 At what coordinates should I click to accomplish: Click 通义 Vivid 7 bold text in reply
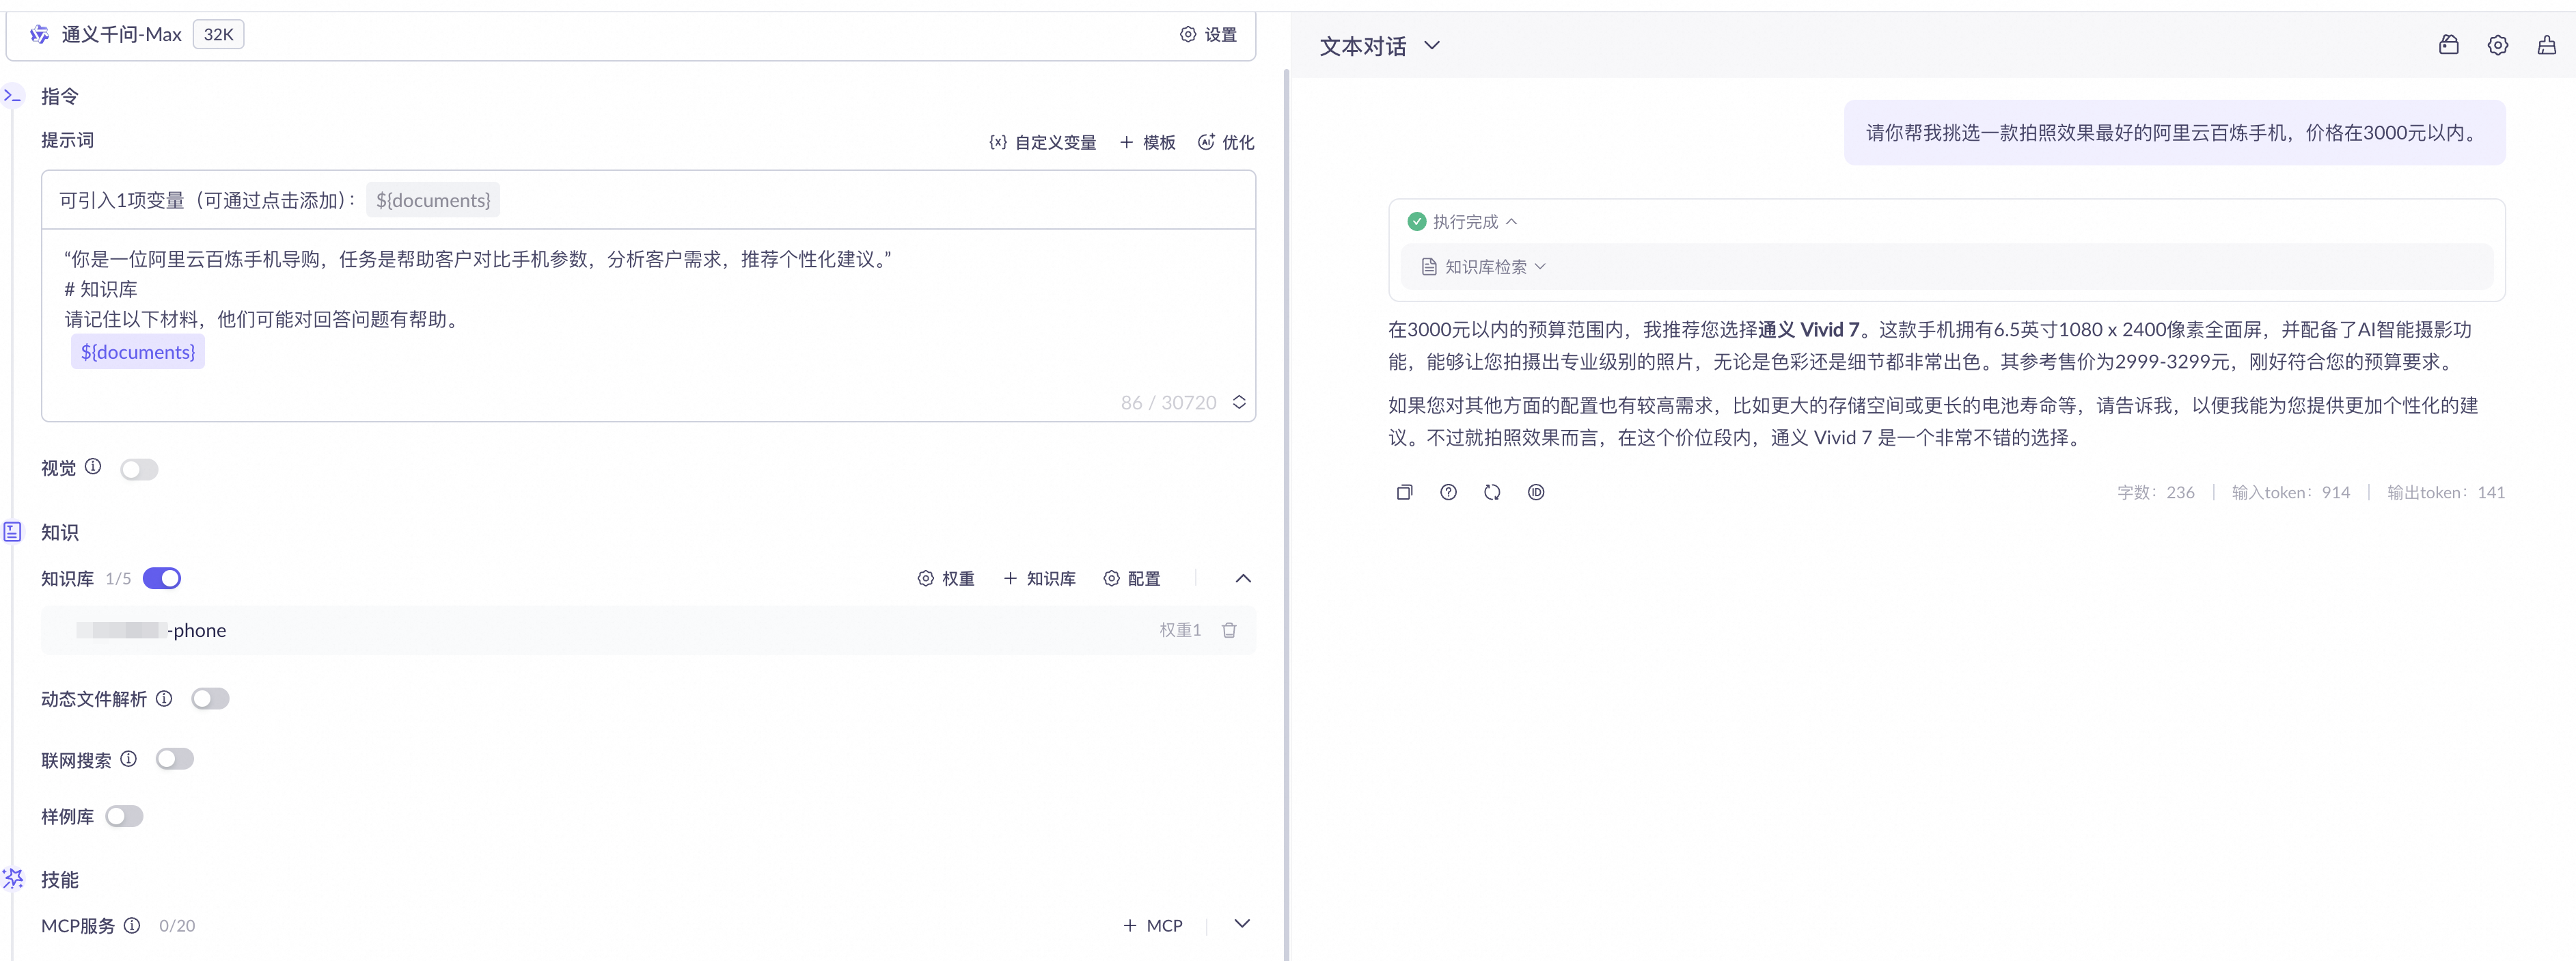click(1809, 330)
